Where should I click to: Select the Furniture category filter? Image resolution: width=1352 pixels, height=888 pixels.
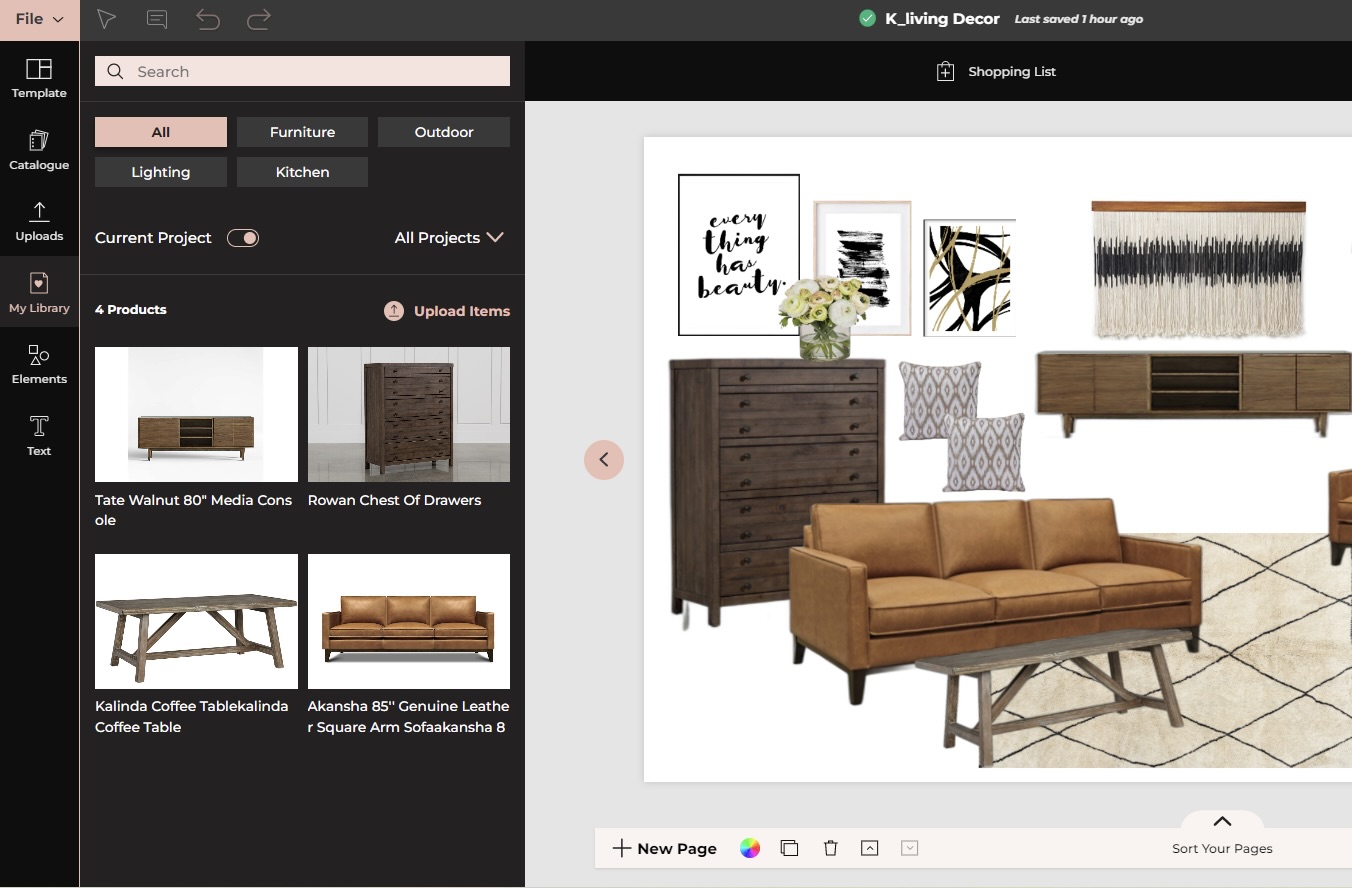tap(302, 132)
